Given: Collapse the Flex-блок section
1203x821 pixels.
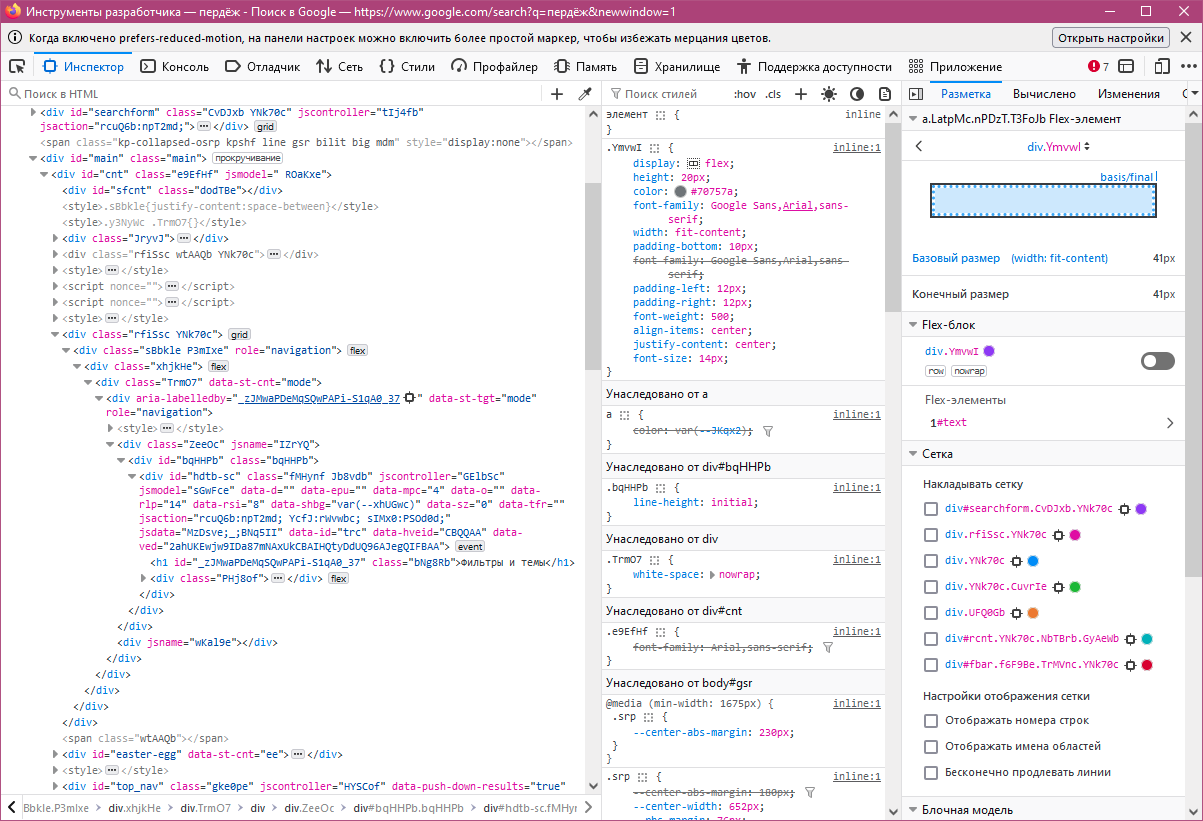Looking at the screenshot, I should click(913, 325).
